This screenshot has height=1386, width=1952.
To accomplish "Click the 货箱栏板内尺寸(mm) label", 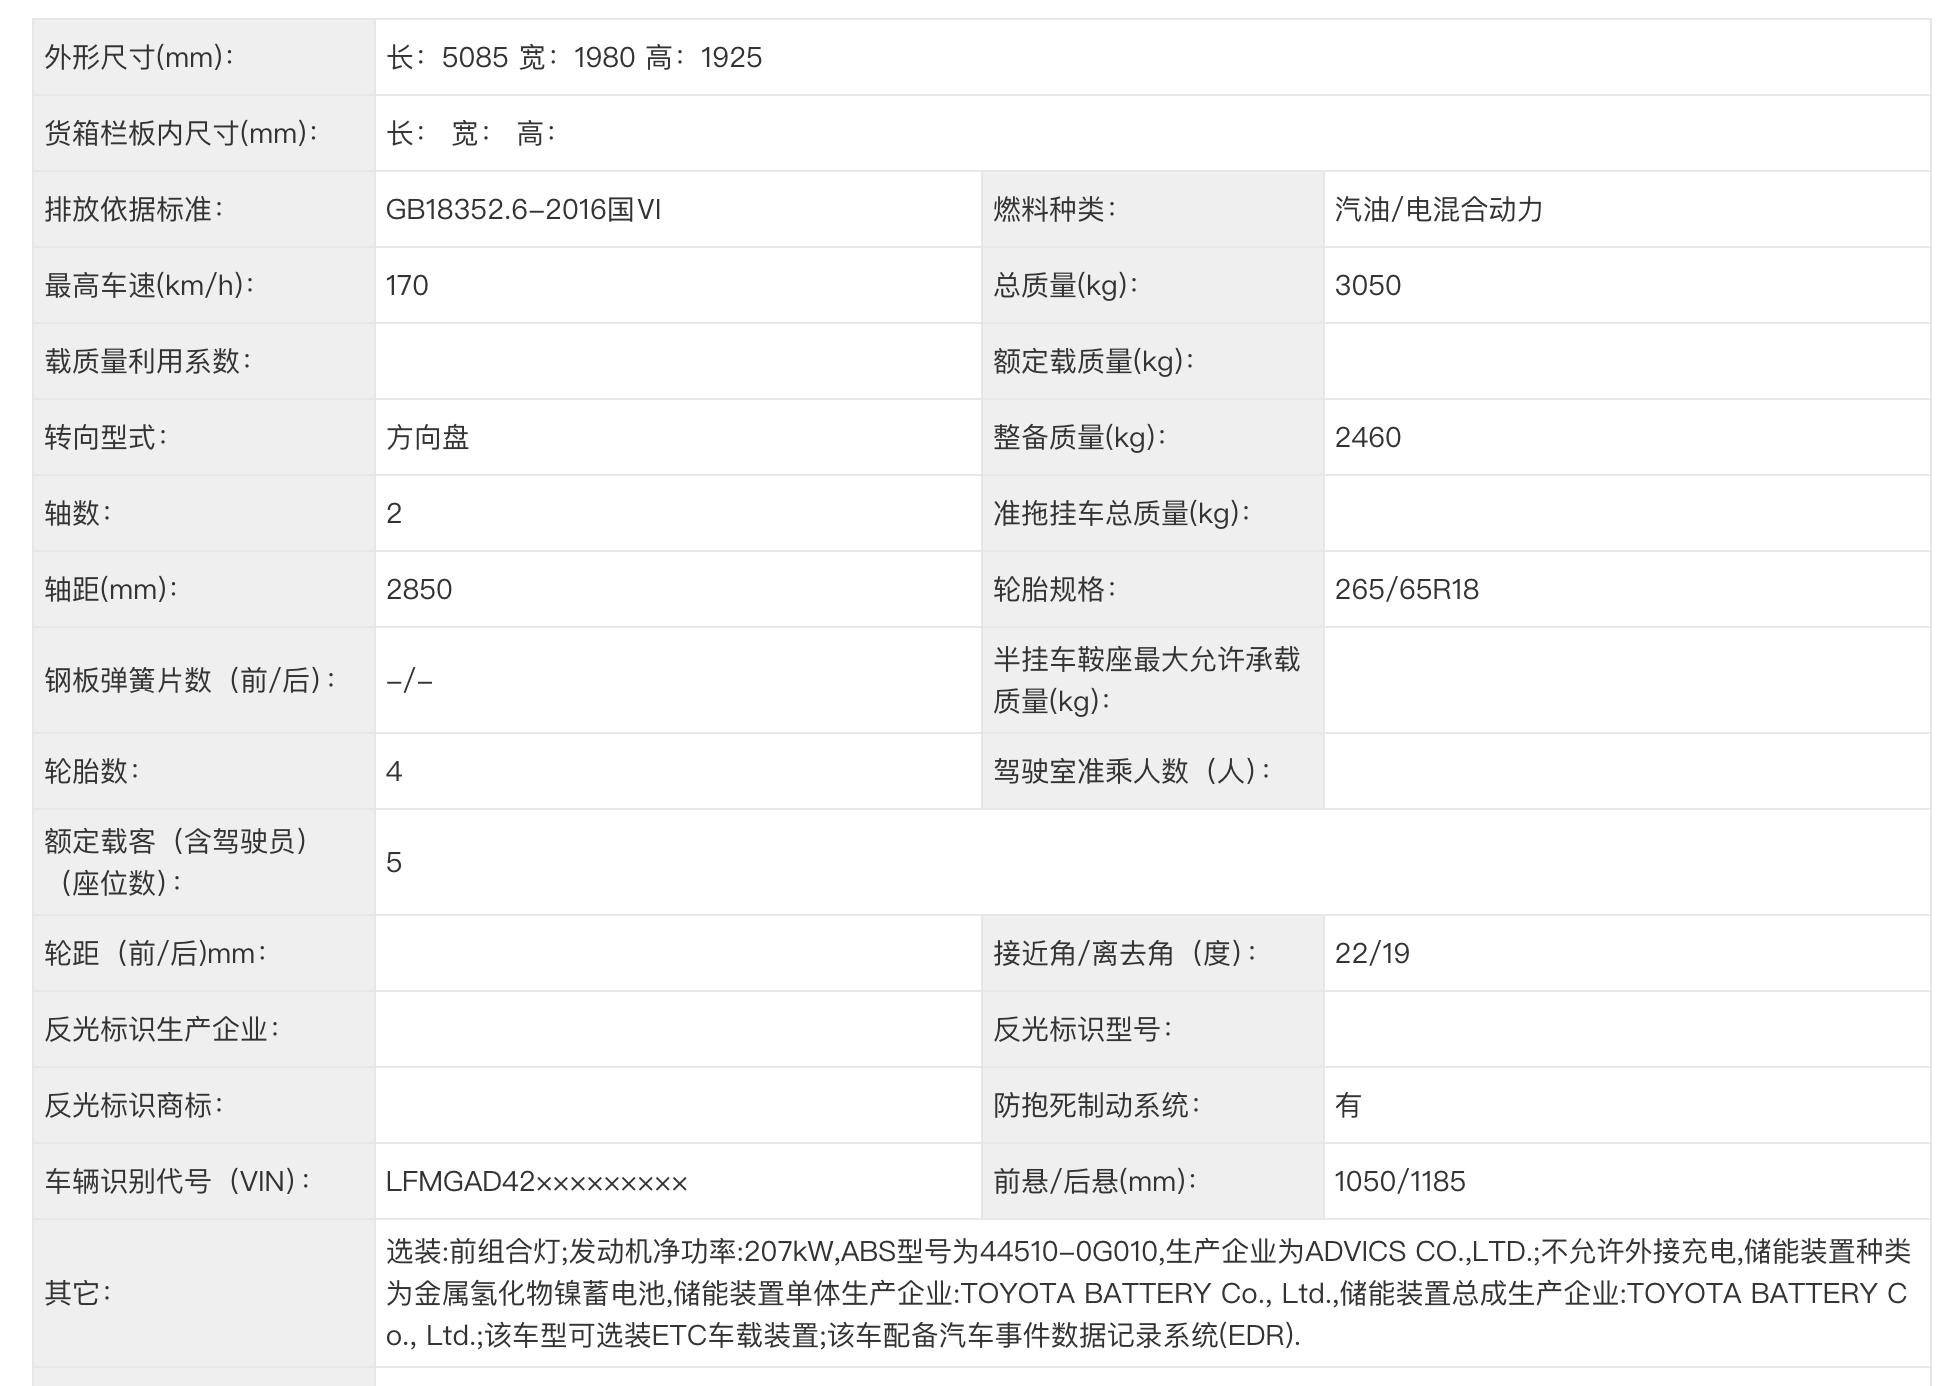I will pyautogui.click(x=181, y=133).
